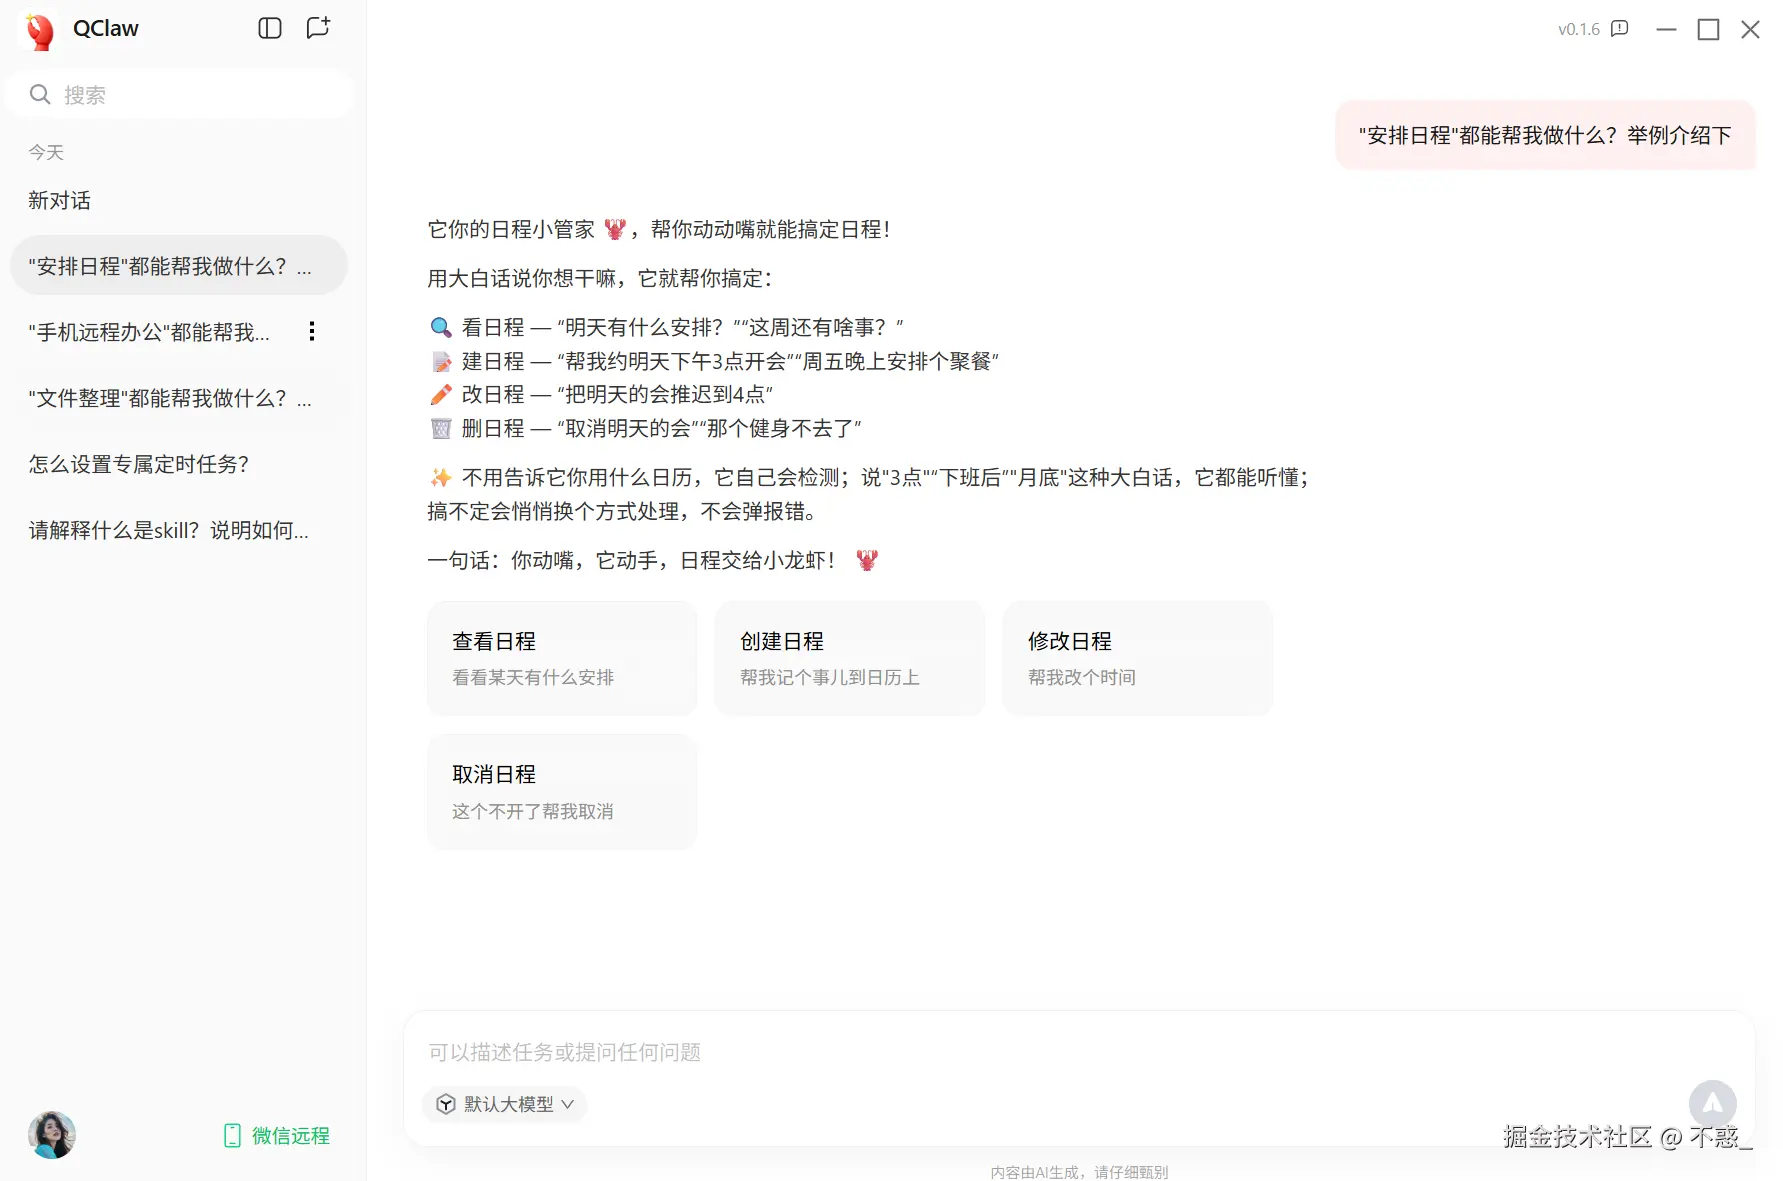Viewport: 1783px width, 1181px height.
Task: Click the WeChat remote phone icon
Action: [x=232, y=1136]
